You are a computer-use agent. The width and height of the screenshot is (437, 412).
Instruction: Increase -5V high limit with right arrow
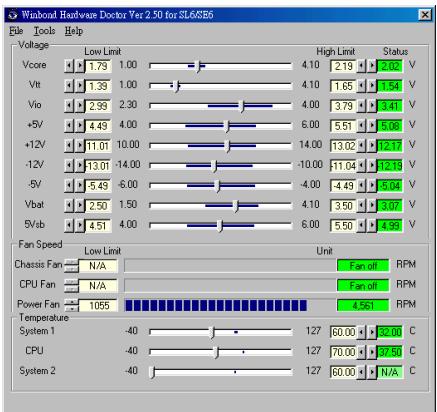[372, 186]
